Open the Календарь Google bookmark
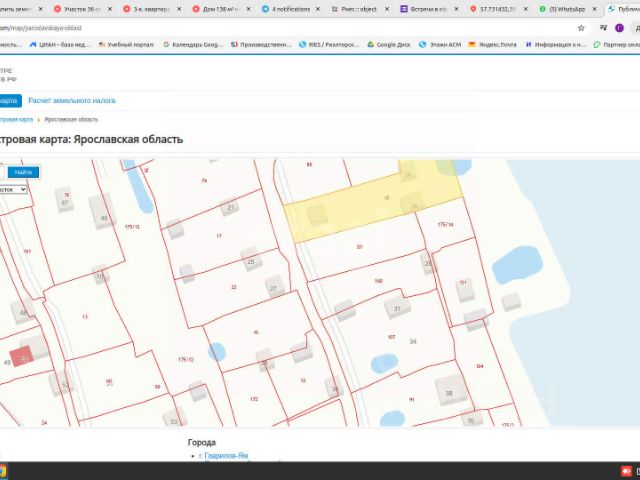The height and width of the screenshot is (480, 640). 193,44
